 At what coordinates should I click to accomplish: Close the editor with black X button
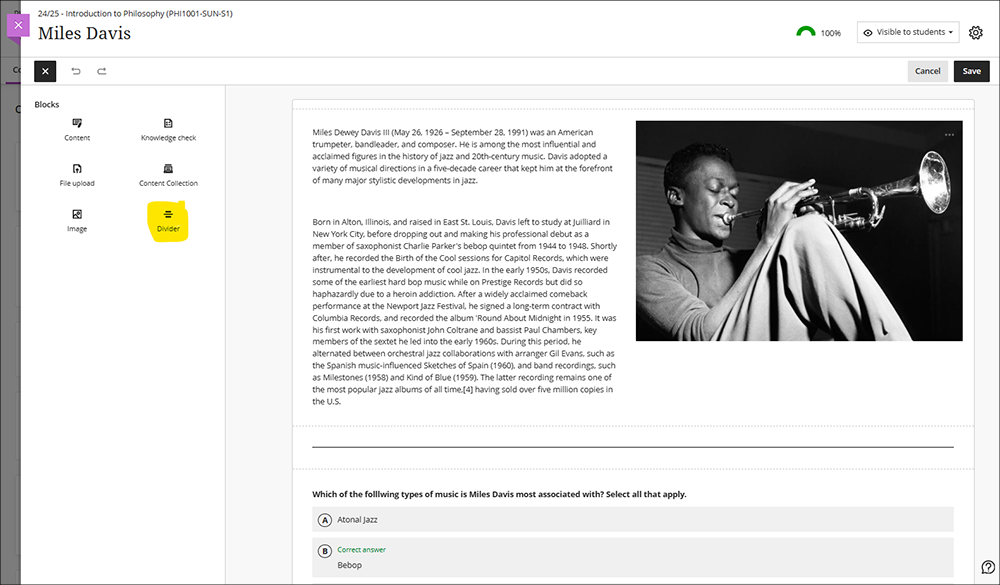click(45, 71)
